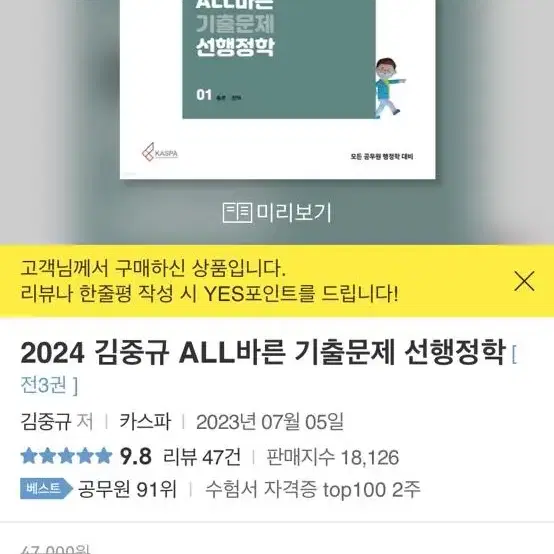Image resolution: width=554 pixels, height=554 pixels.
Task: Open the 미리보기 book preview
Action: coord(277,212)
